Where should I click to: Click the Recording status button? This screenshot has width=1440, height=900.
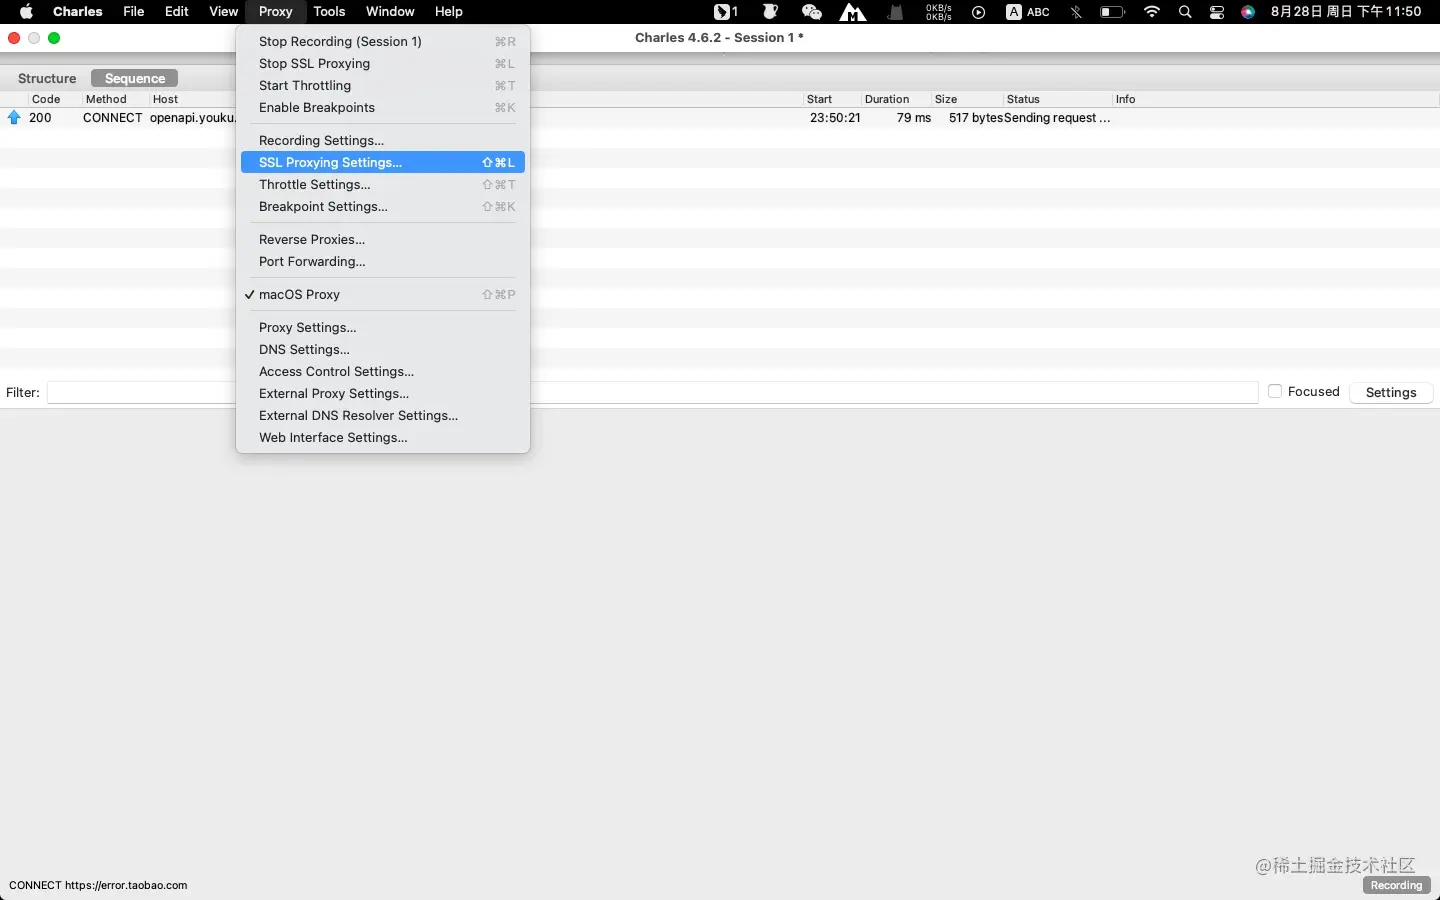(1396, 886)
